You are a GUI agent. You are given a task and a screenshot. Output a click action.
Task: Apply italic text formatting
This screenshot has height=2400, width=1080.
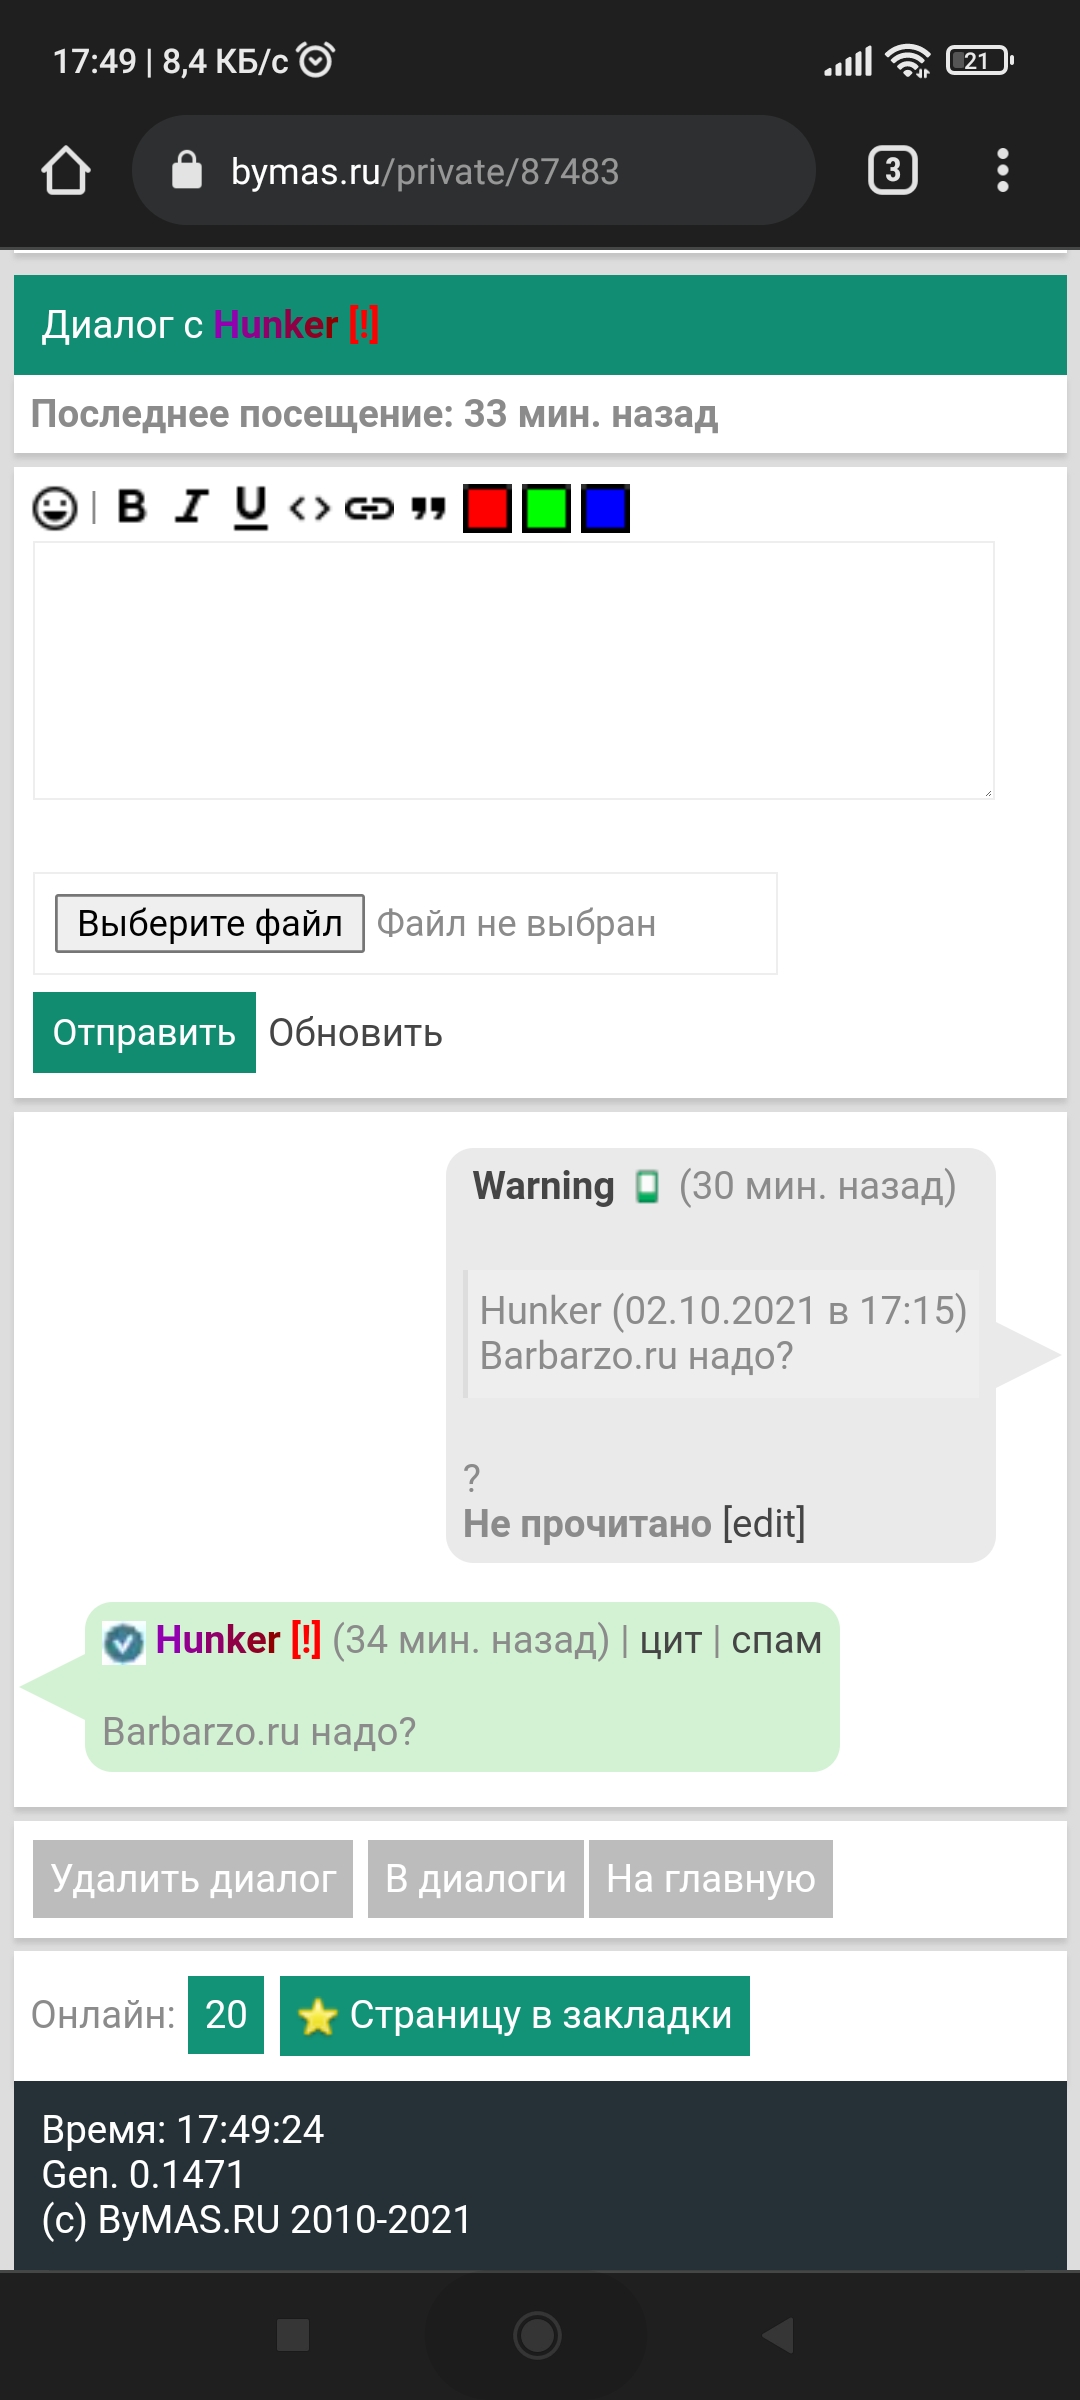[191, 507]
